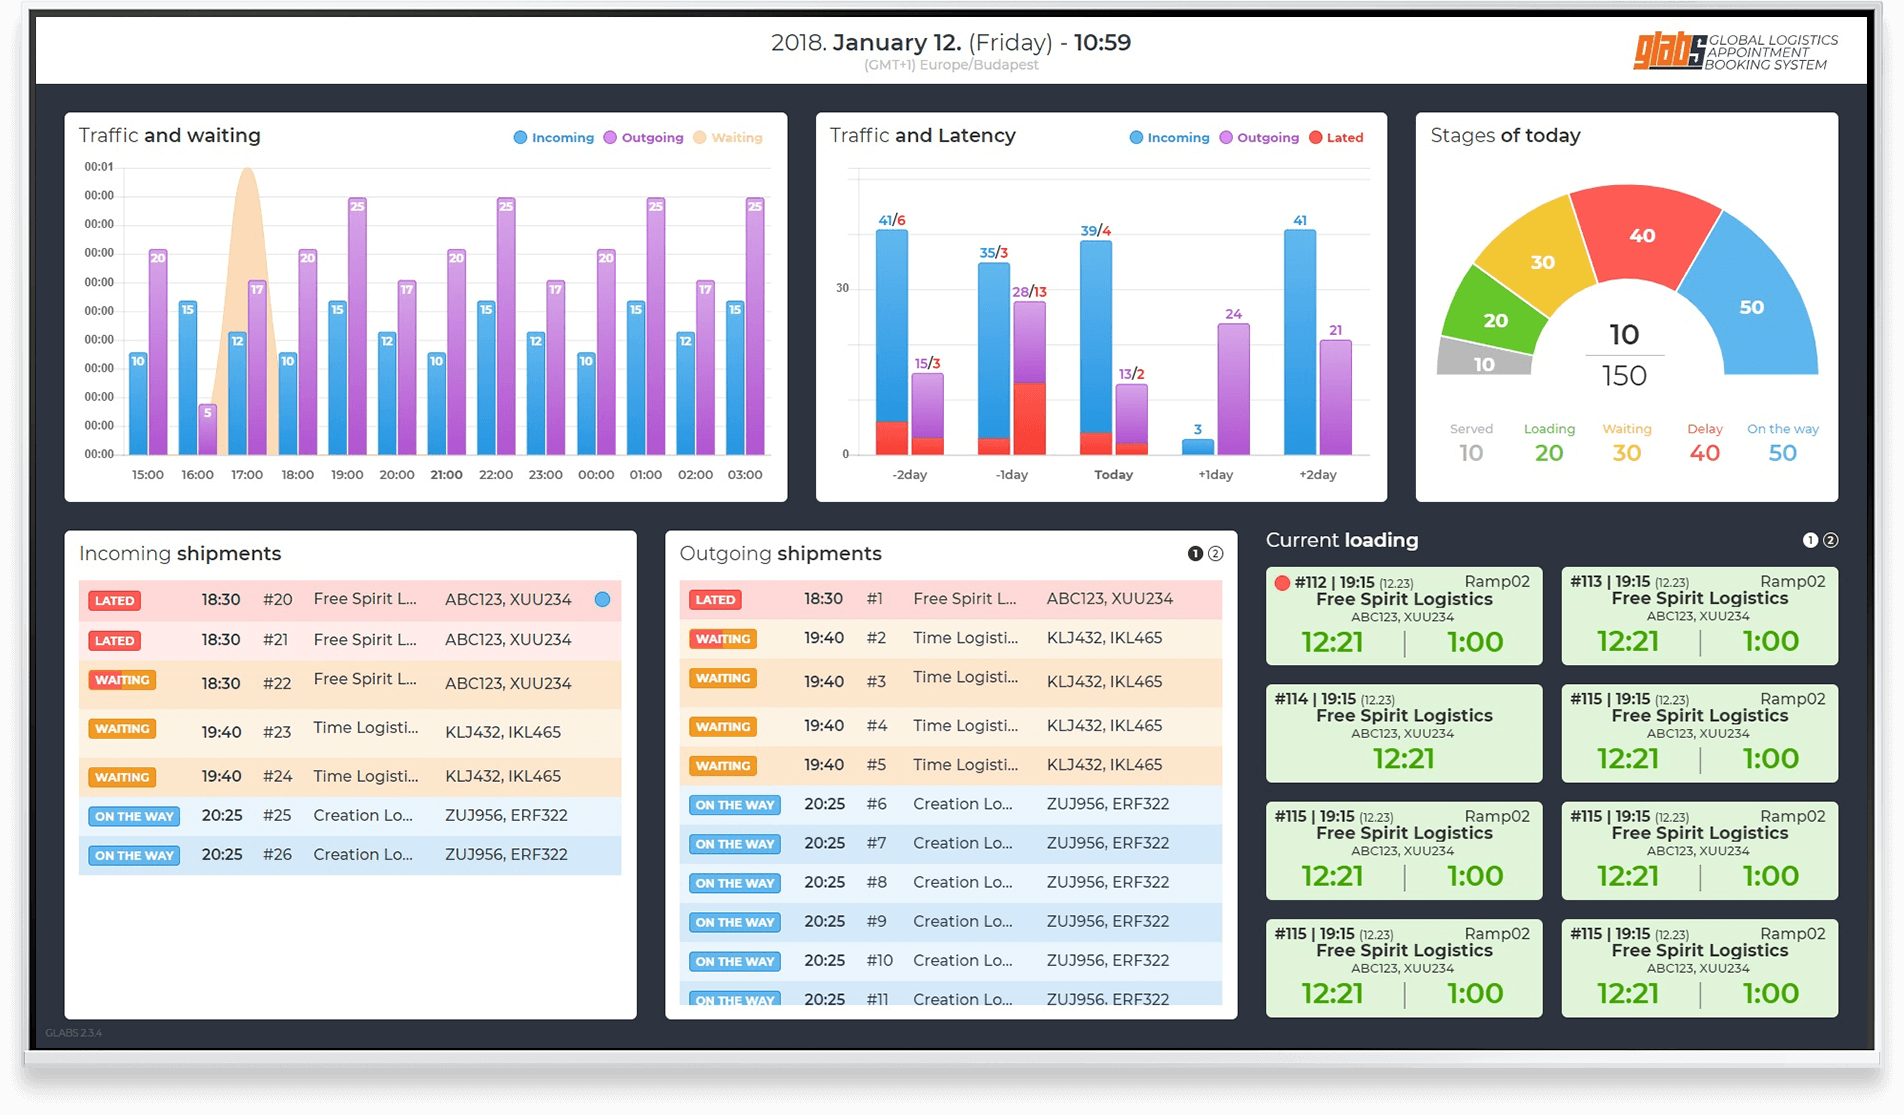The height and width of the screenshot is (1115, 1904).
Task: Select LATED badge on incoming shipment #21
Action: coord(114,641)
